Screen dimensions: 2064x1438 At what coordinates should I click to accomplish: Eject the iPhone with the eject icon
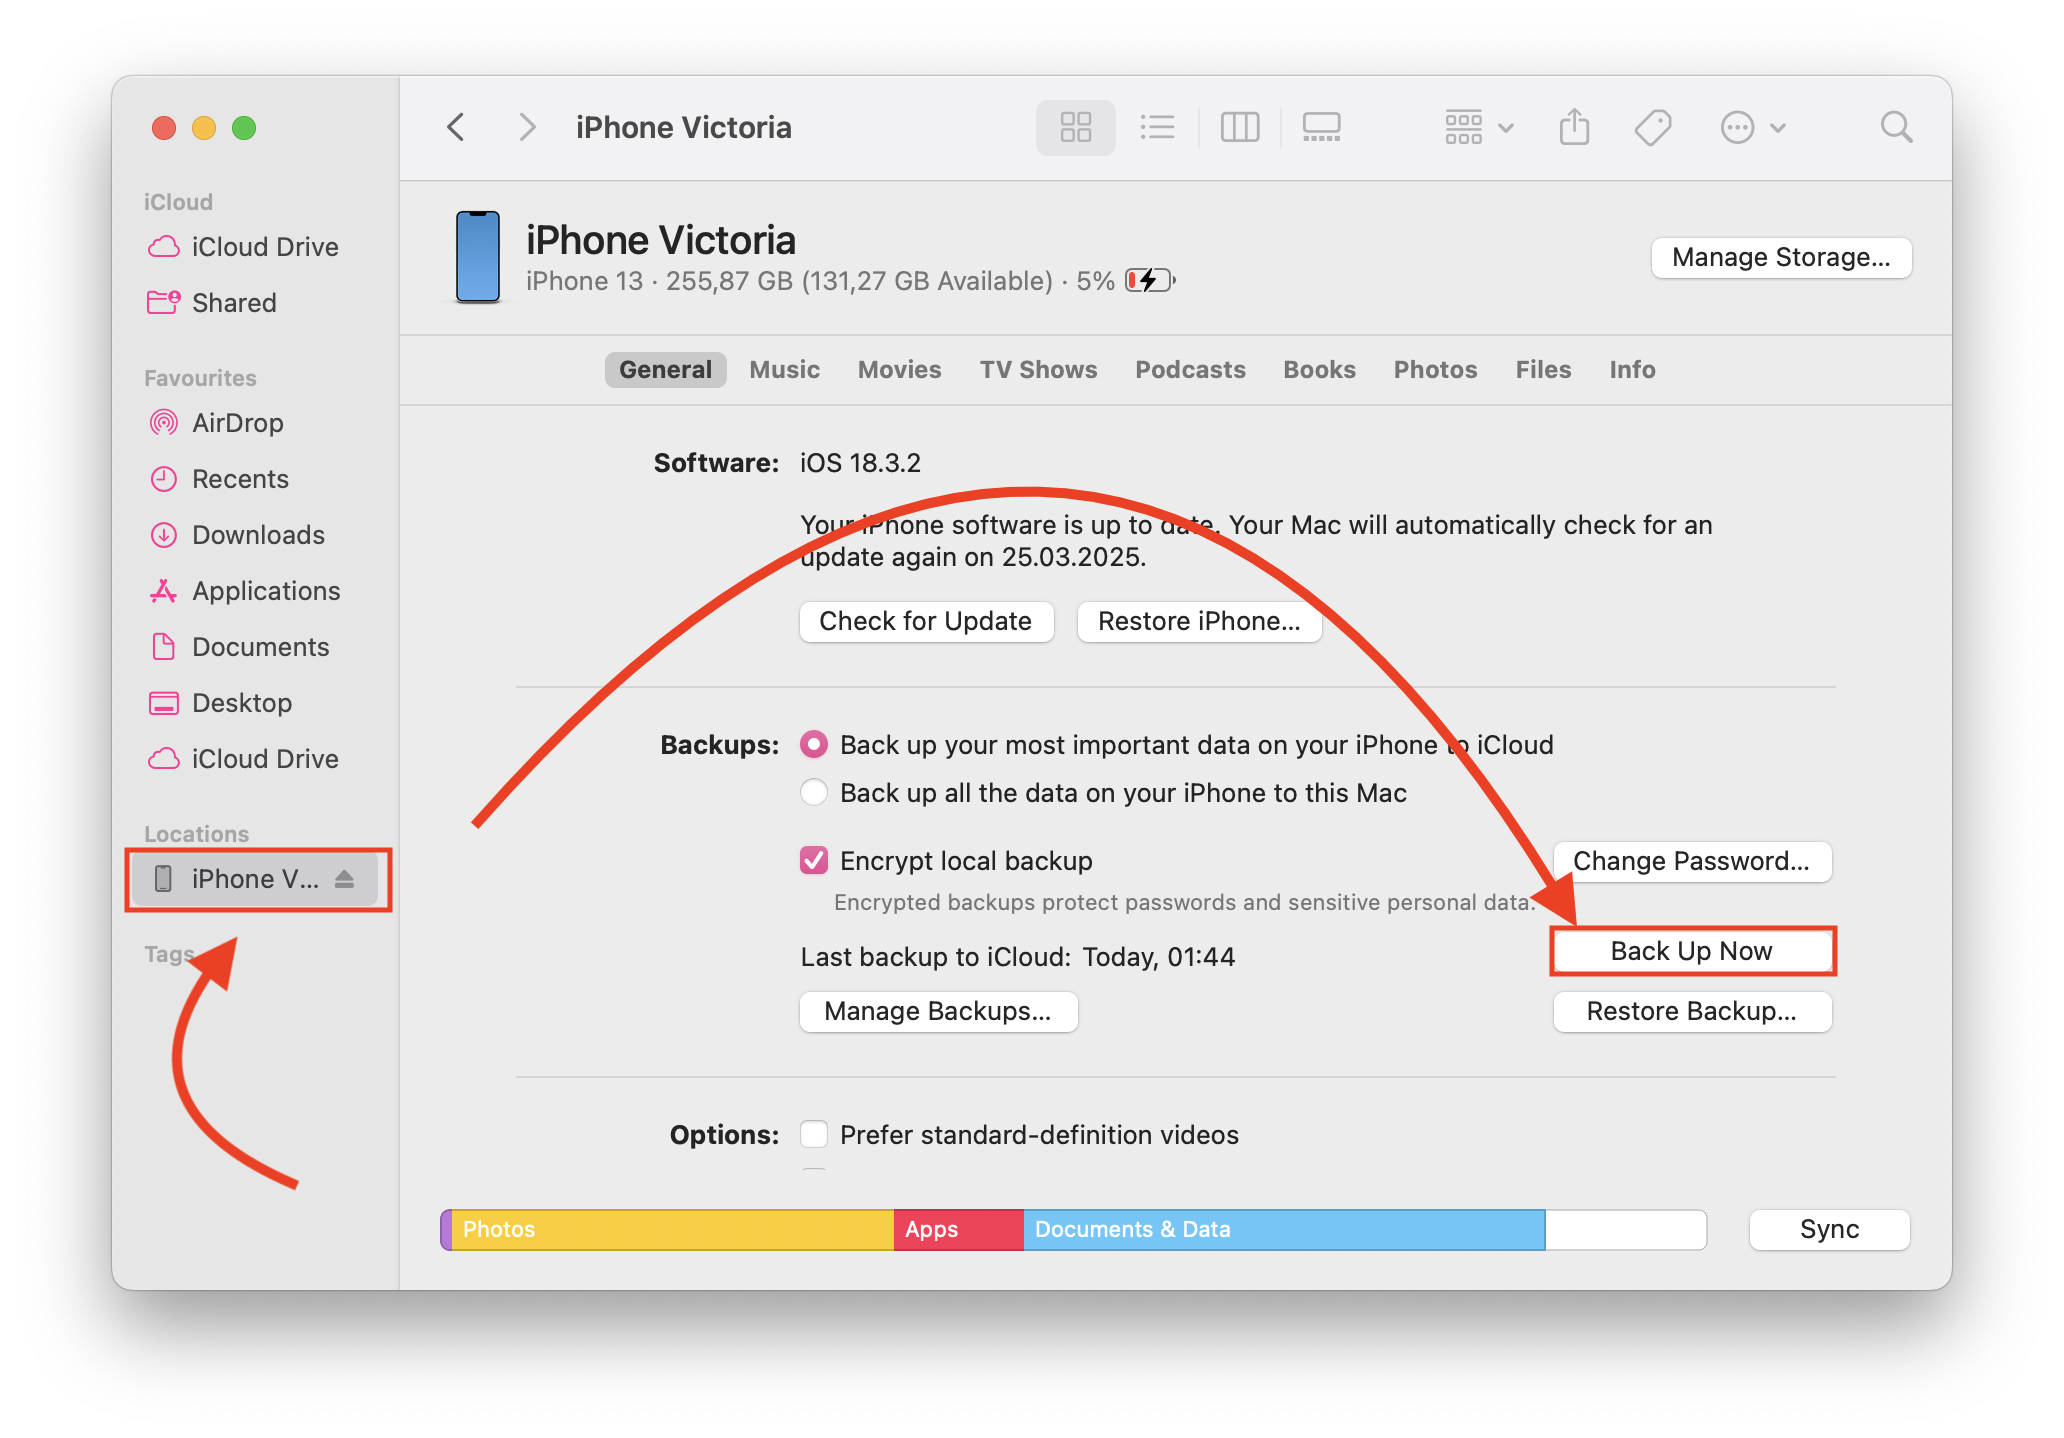[345, 879]
